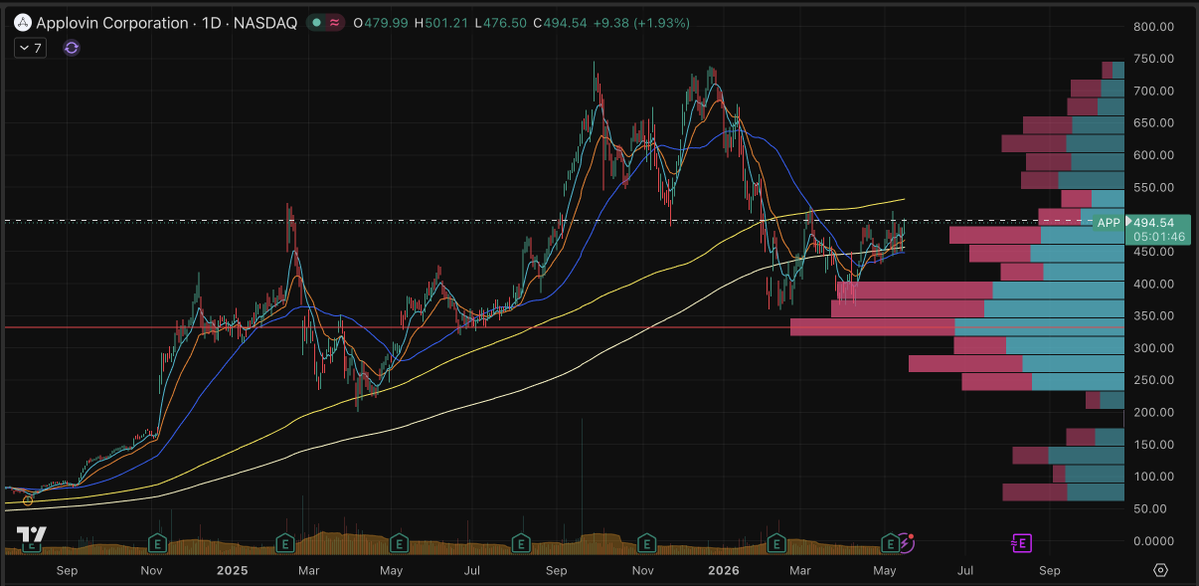Click the 400.00 price axis label
This screenshot has height=586, width=1199.
(1153, 284)
